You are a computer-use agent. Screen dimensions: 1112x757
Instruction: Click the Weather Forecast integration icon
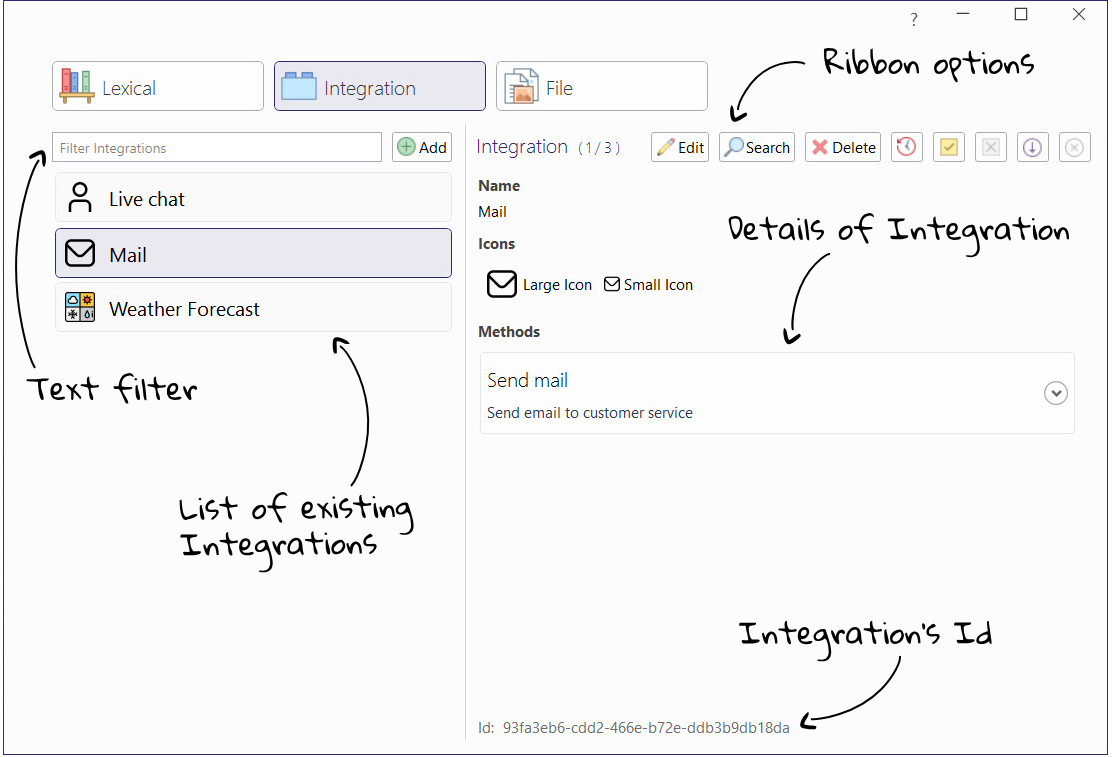click(79, 308)
